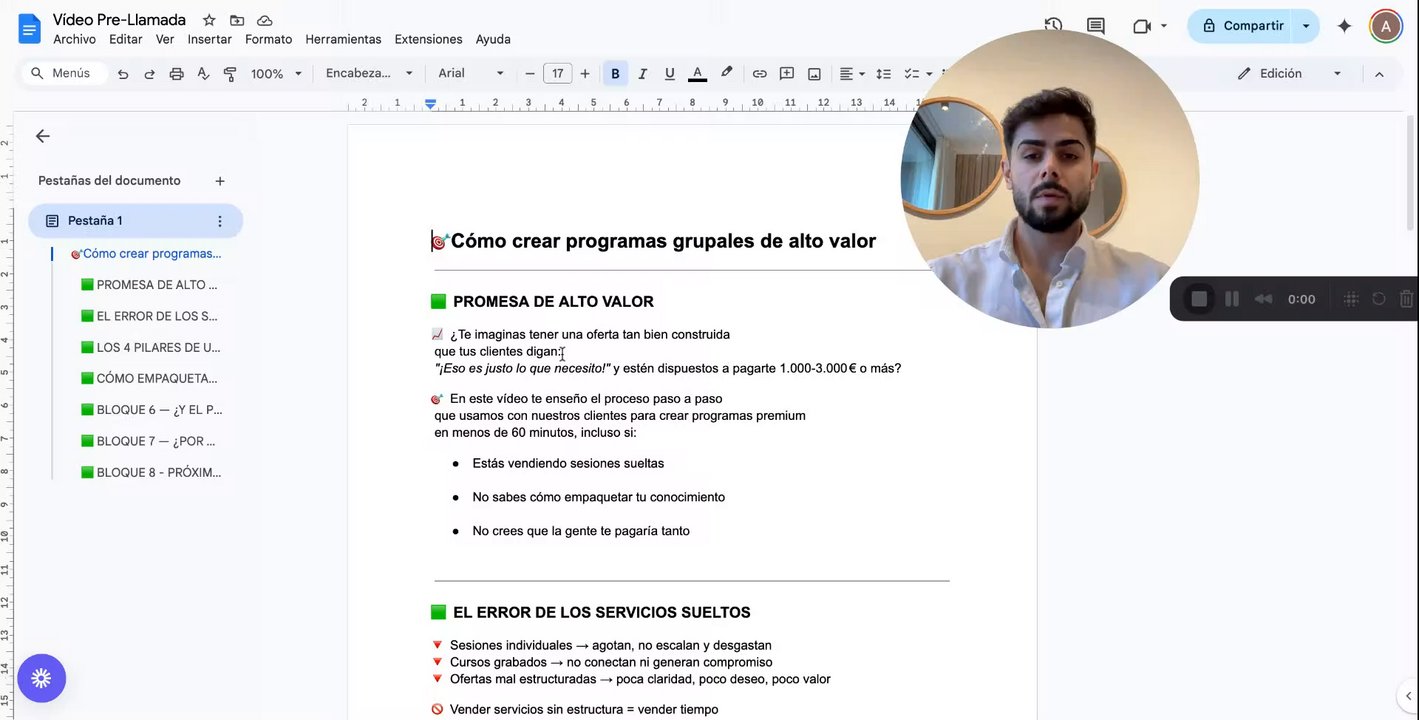Click the Menús search box
The height and width of the screenshot is (720, 1419).
point(64,73)
